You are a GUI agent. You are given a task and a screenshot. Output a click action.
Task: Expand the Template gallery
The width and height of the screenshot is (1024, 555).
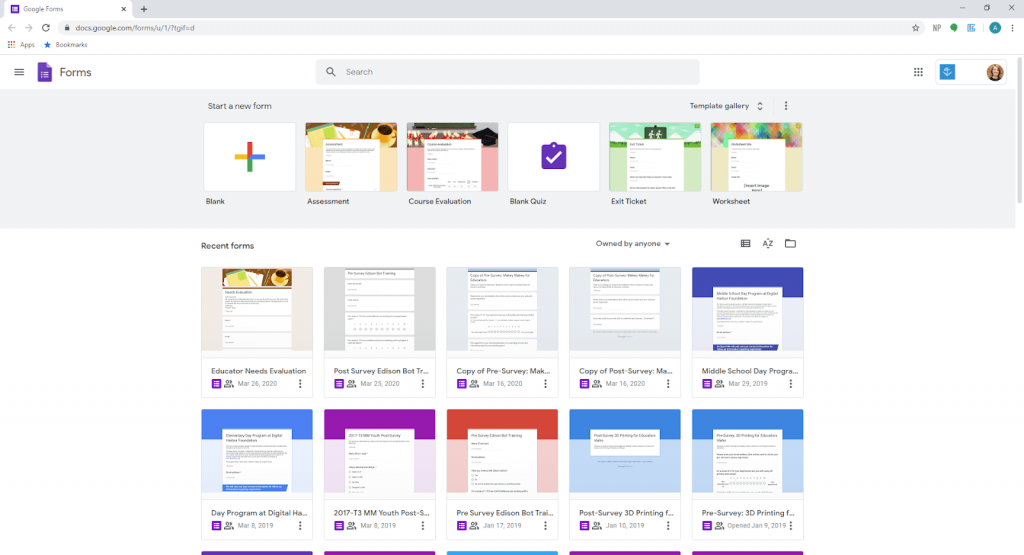click(x=726, y=106)
